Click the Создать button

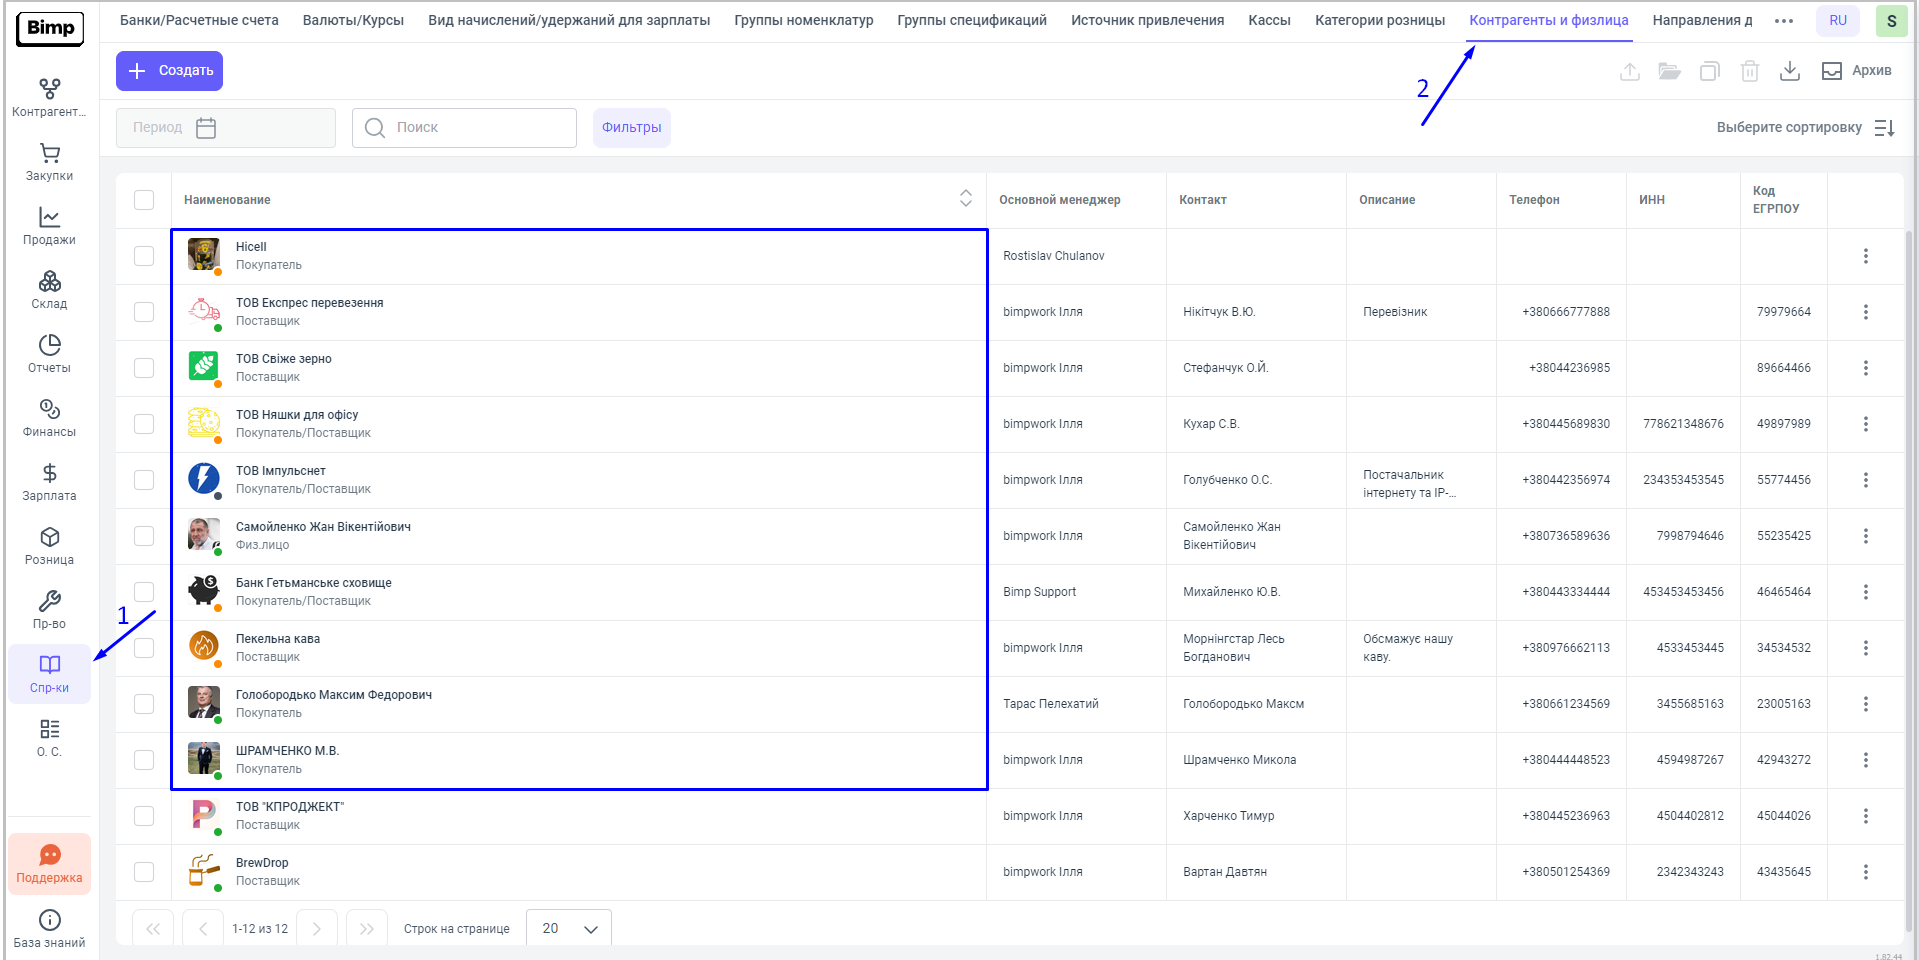[169, 71]
